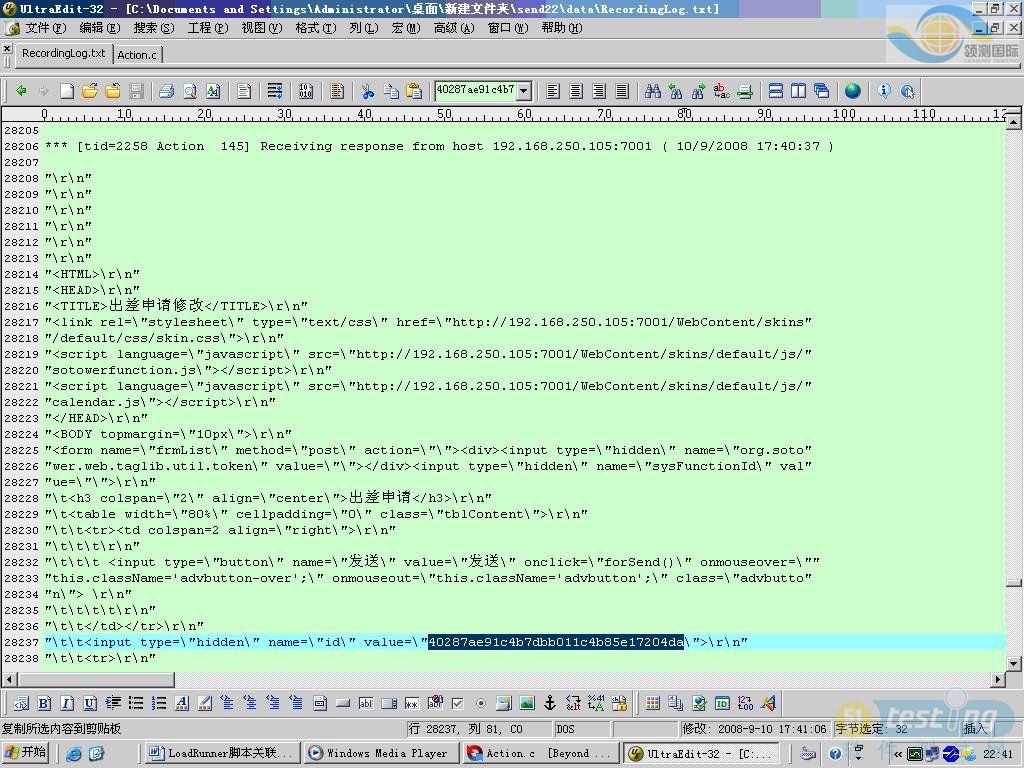Insert checkbox element from HTML toolbar
The image size is (1024, 768).
point(457,703)
